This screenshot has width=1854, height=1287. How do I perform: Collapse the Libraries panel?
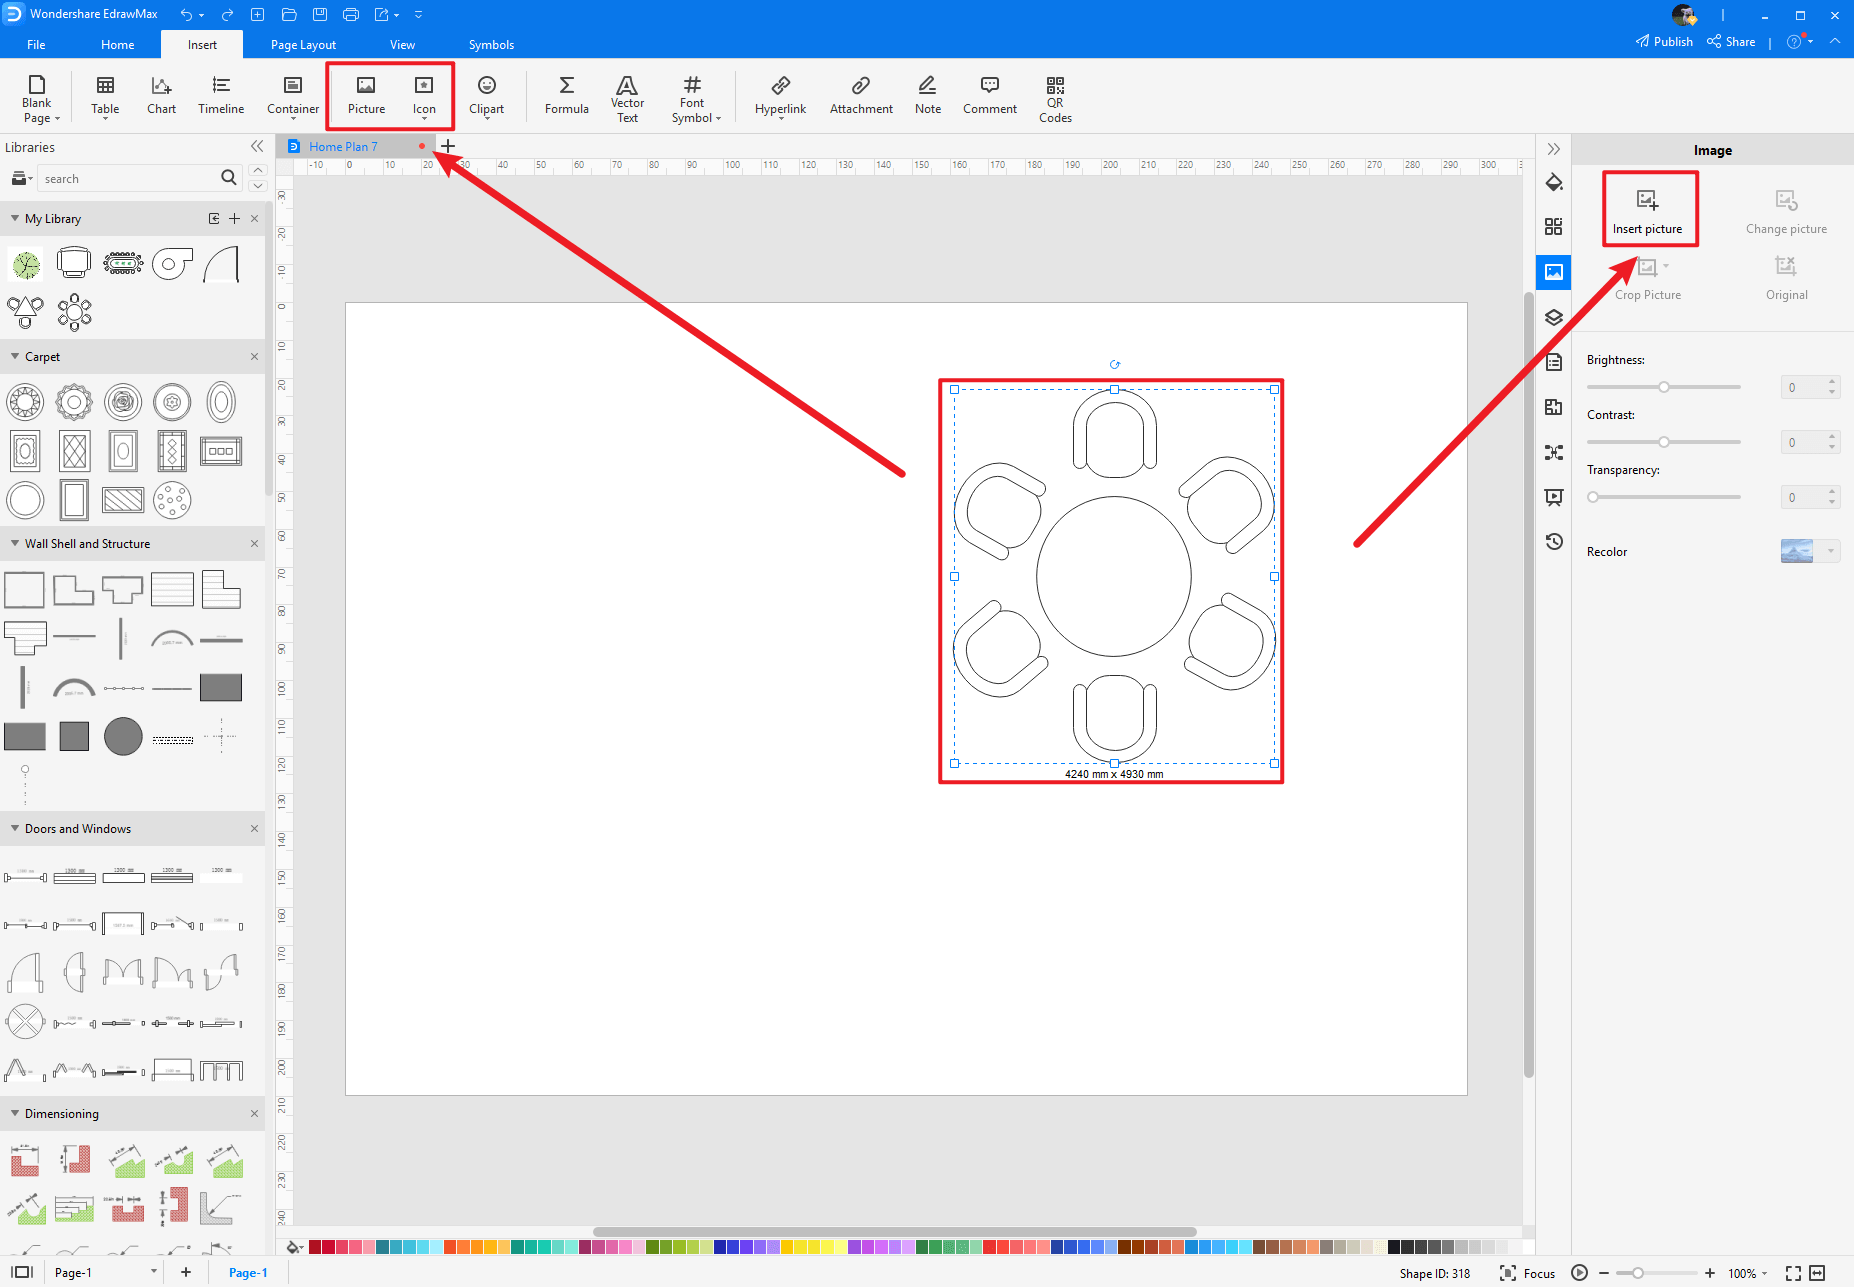point(257,147)
